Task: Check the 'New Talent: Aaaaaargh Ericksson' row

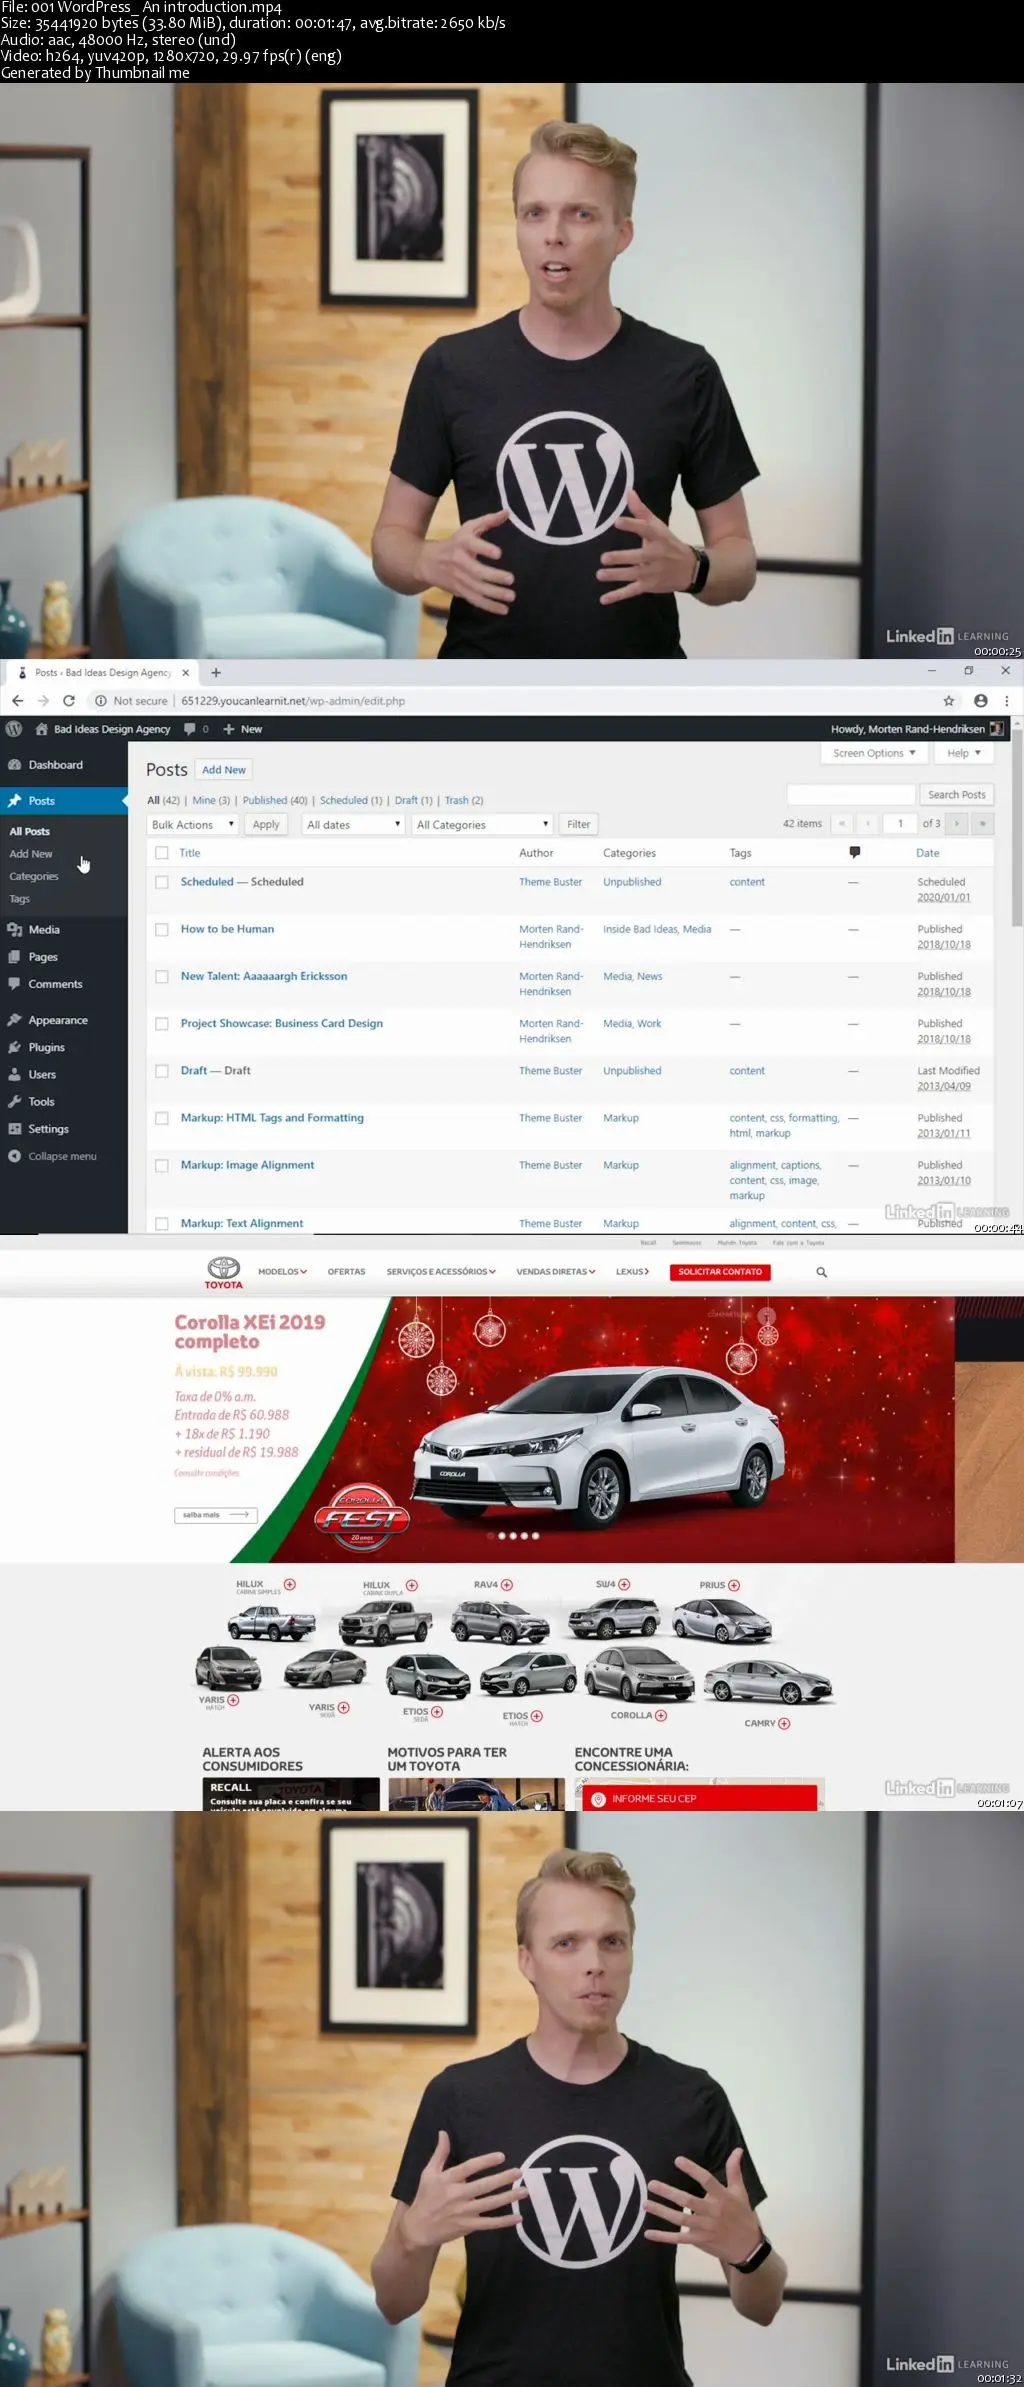Action: (x=162, y=976)
